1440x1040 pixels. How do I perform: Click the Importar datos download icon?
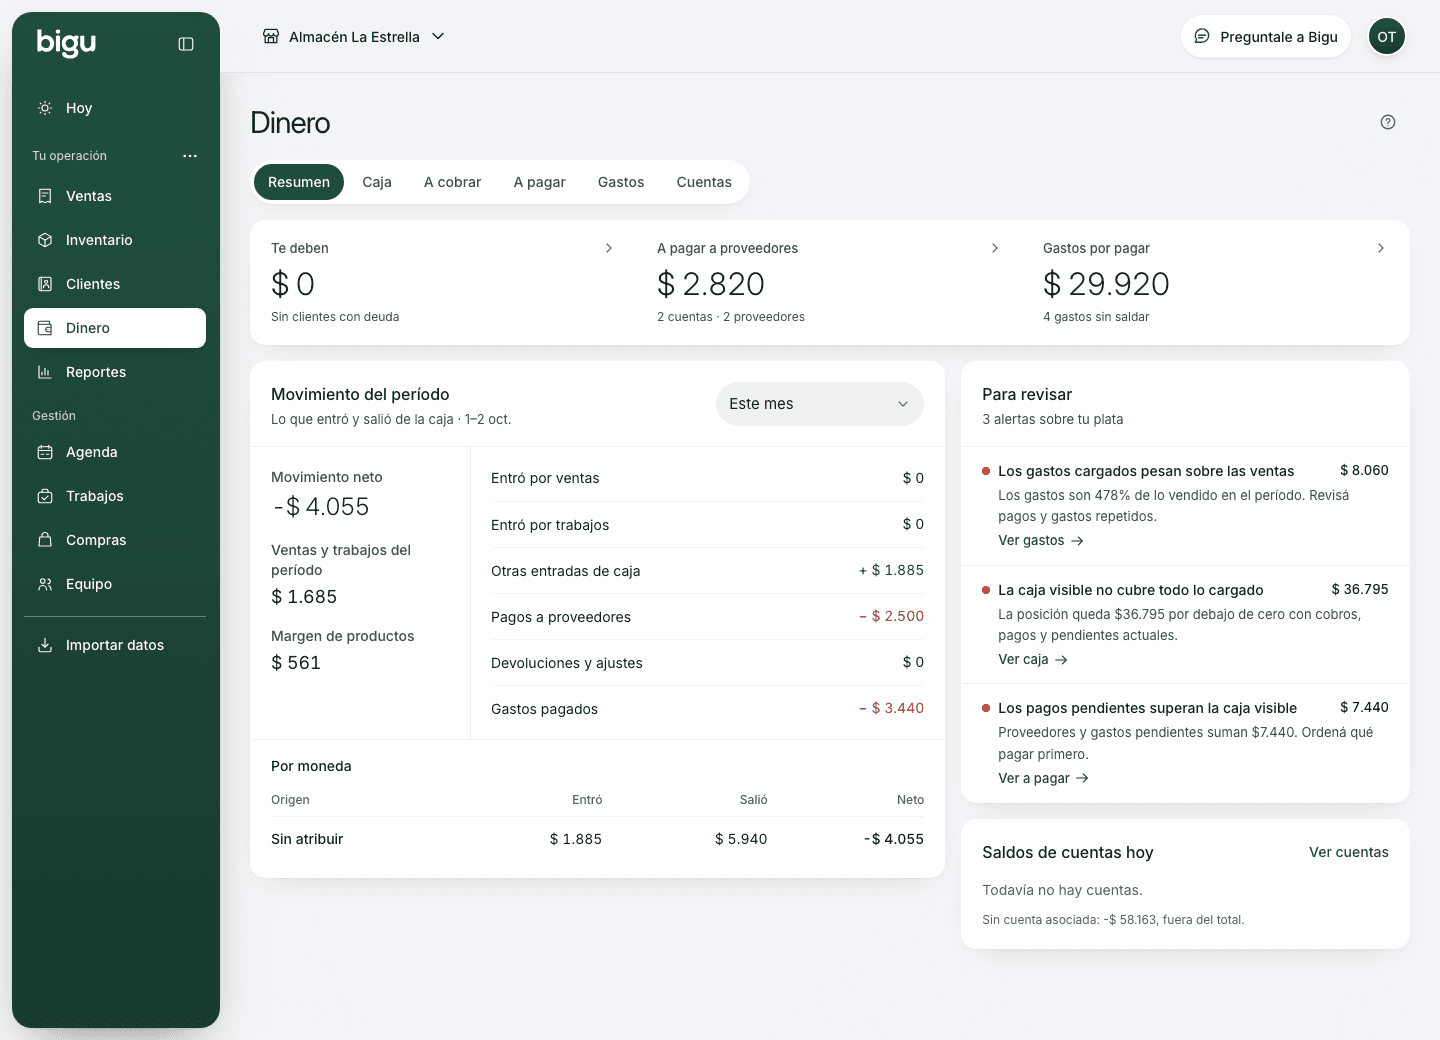45,645
